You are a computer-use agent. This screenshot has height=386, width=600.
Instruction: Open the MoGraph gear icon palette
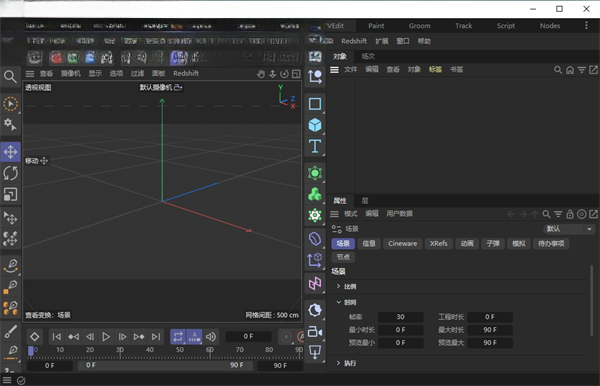click(315, 215)
